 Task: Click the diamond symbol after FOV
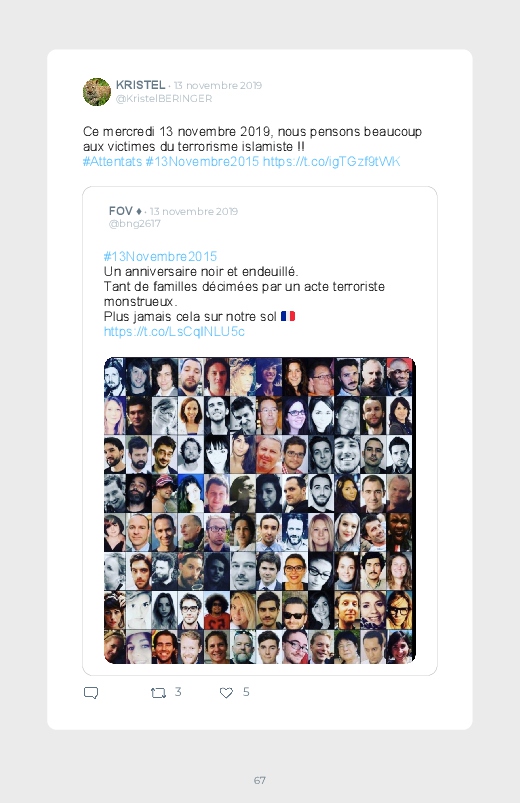click(x=139, y=211)
